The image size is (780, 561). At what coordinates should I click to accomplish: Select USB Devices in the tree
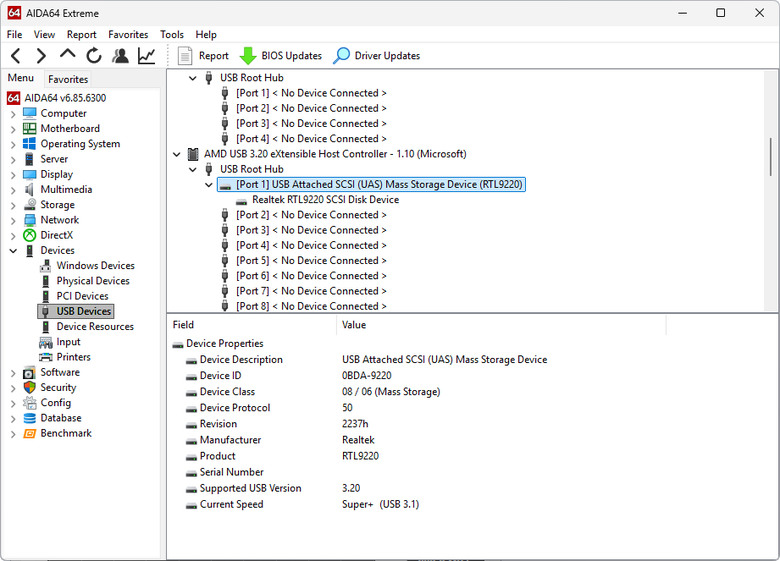84,311
